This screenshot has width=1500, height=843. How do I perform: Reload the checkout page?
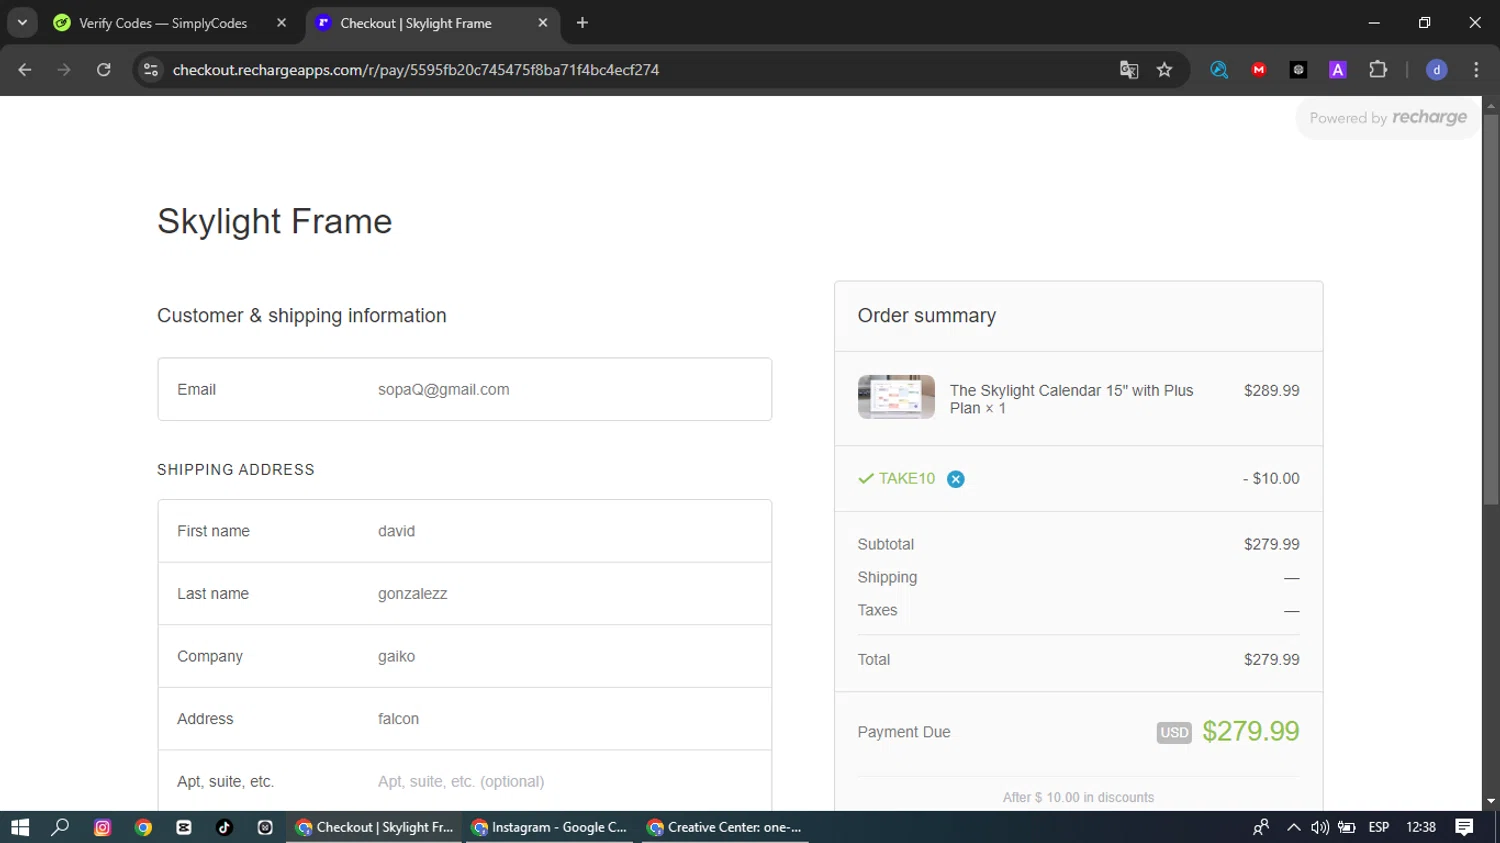pos(103,70)
